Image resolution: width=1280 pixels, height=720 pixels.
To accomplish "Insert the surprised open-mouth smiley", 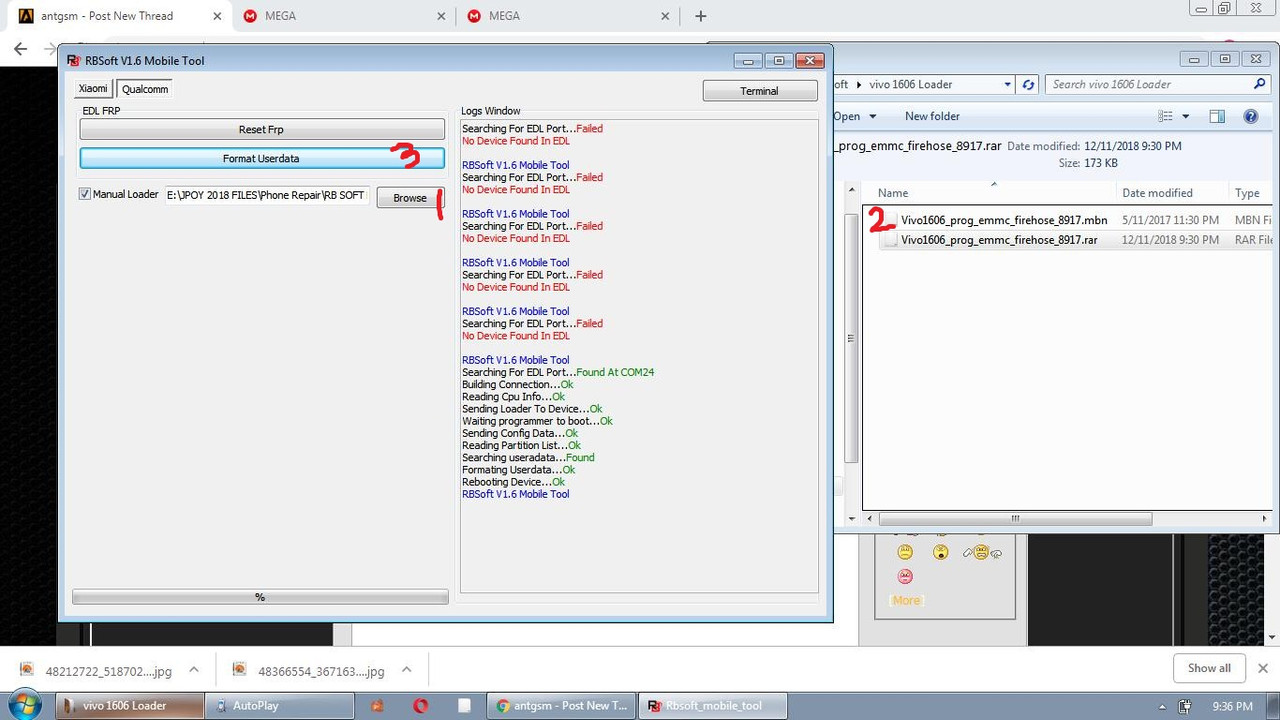I will [x=940, y=552].
